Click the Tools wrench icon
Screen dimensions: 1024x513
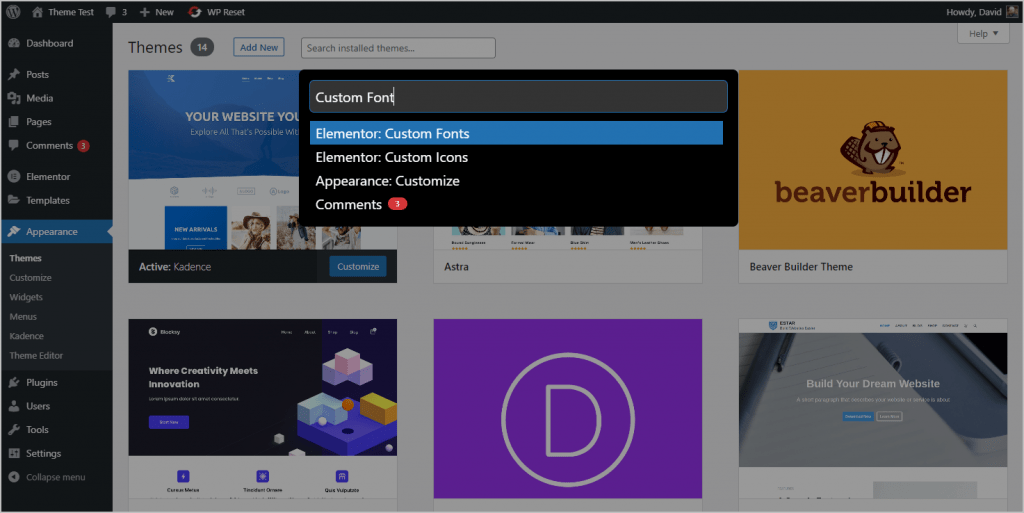14,429
